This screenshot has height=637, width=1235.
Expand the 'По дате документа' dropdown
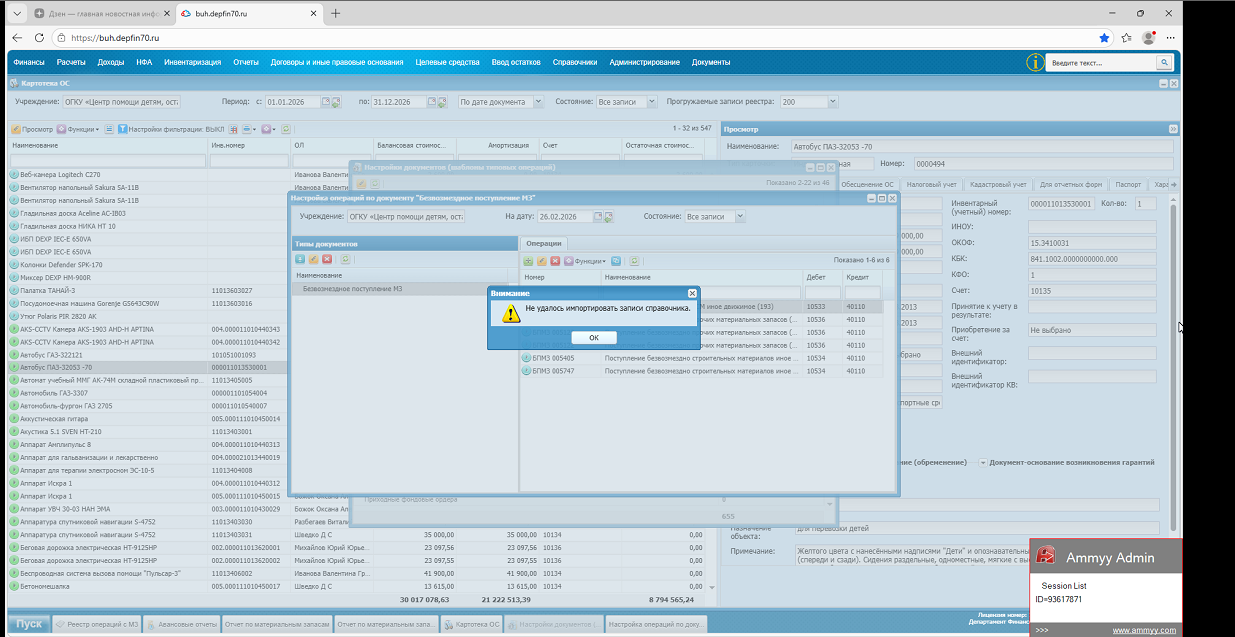(x=538, y=102)
